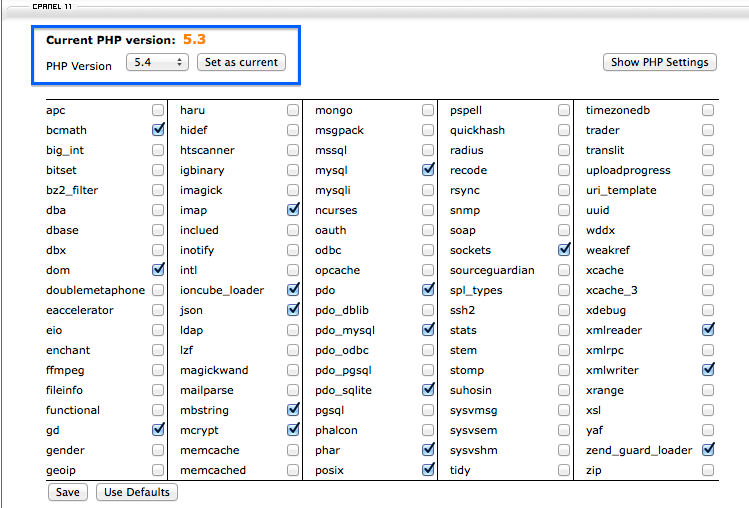
Task: Enable the recode checkbox
Action: click(564, 170)
